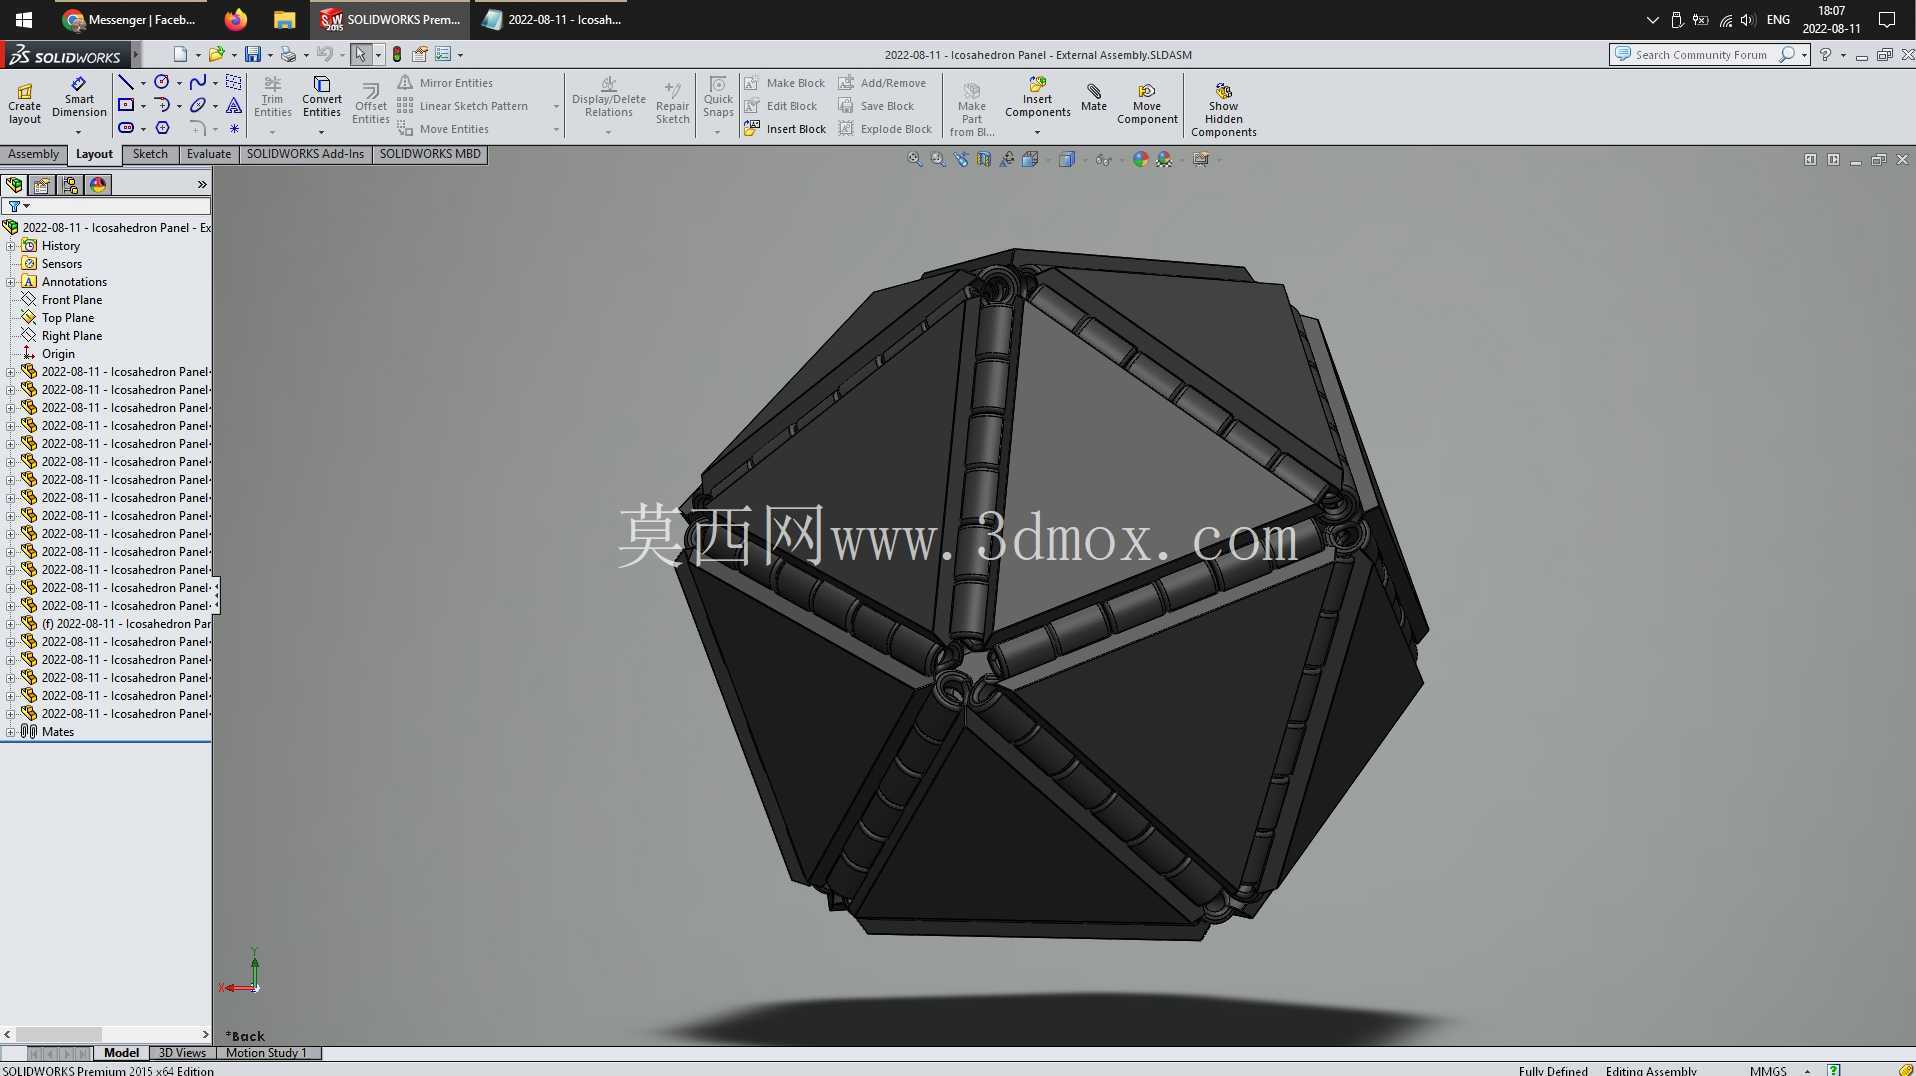Open the Print toolbar icon
Image resolution: width=1916 pixels, height=1076 pixels.
coord(288,54)
